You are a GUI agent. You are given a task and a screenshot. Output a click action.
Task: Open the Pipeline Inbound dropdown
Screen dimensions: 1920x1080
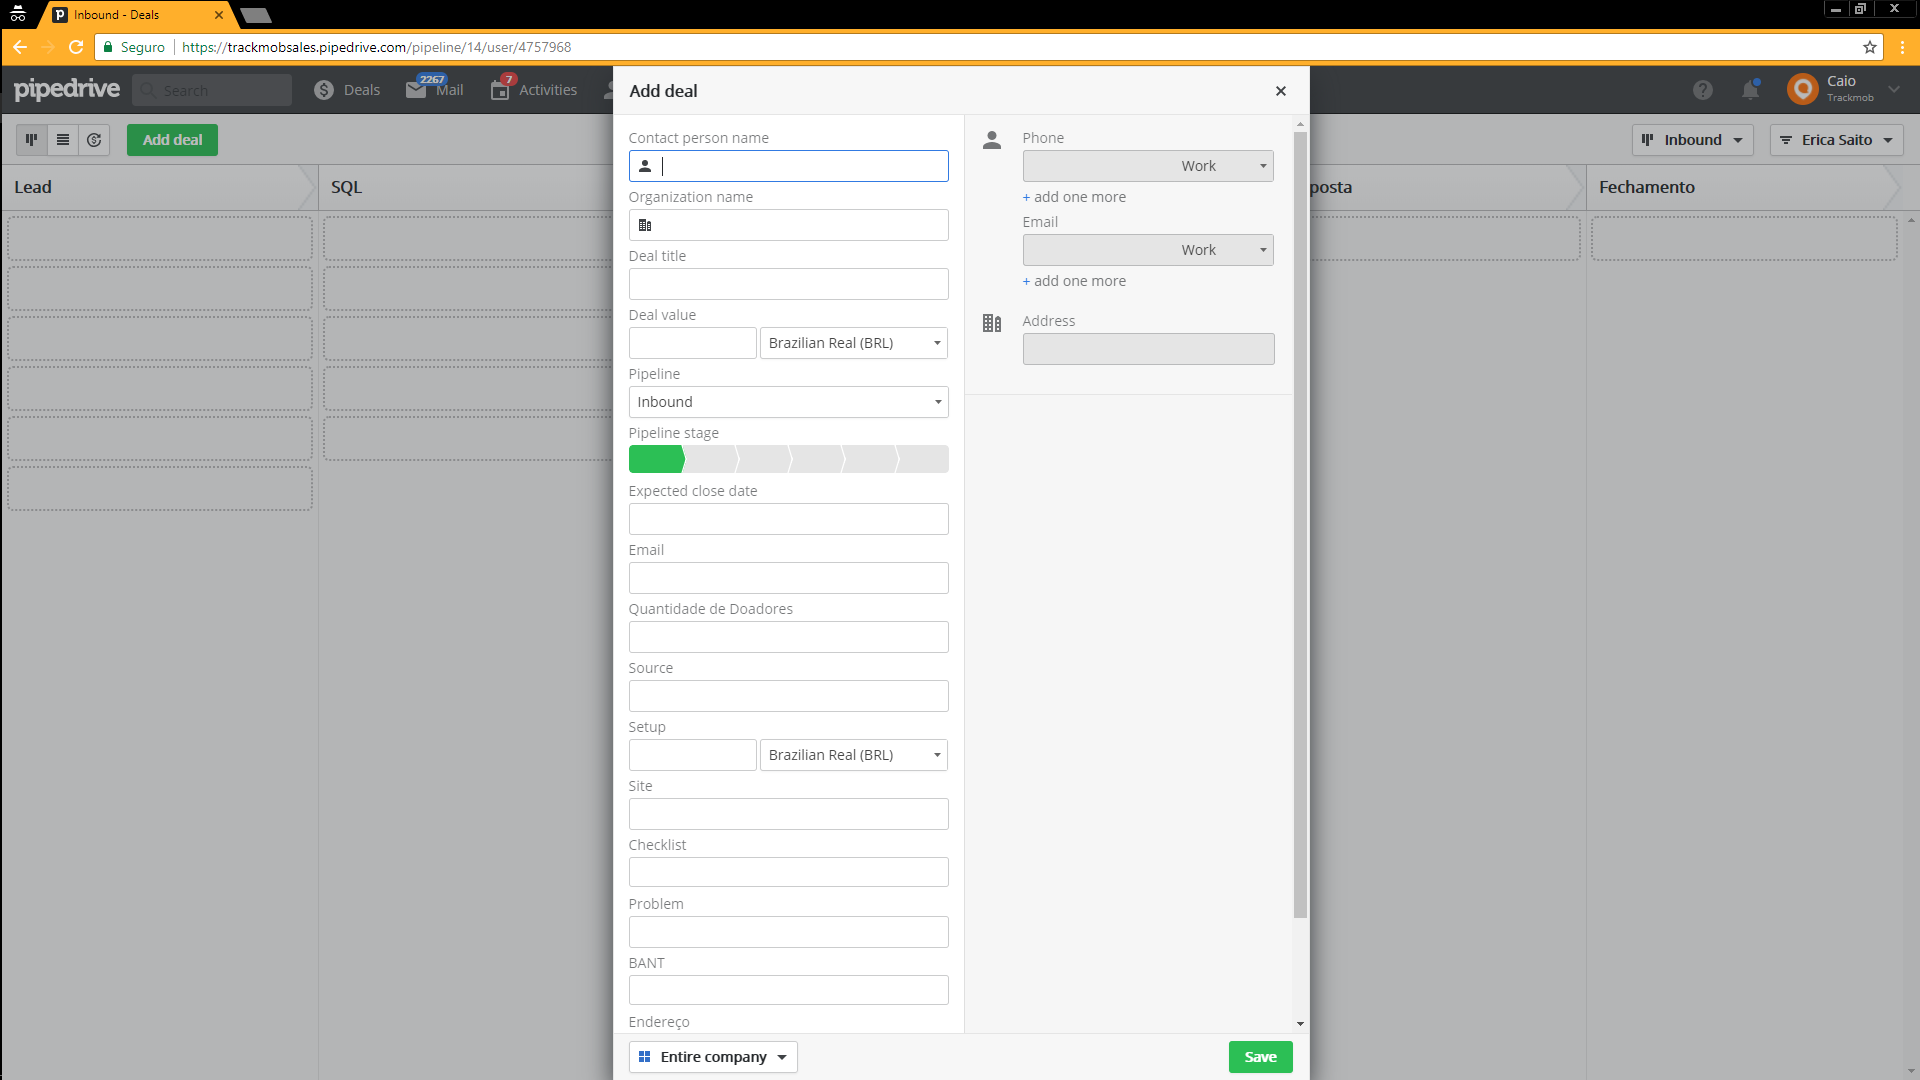788,402
